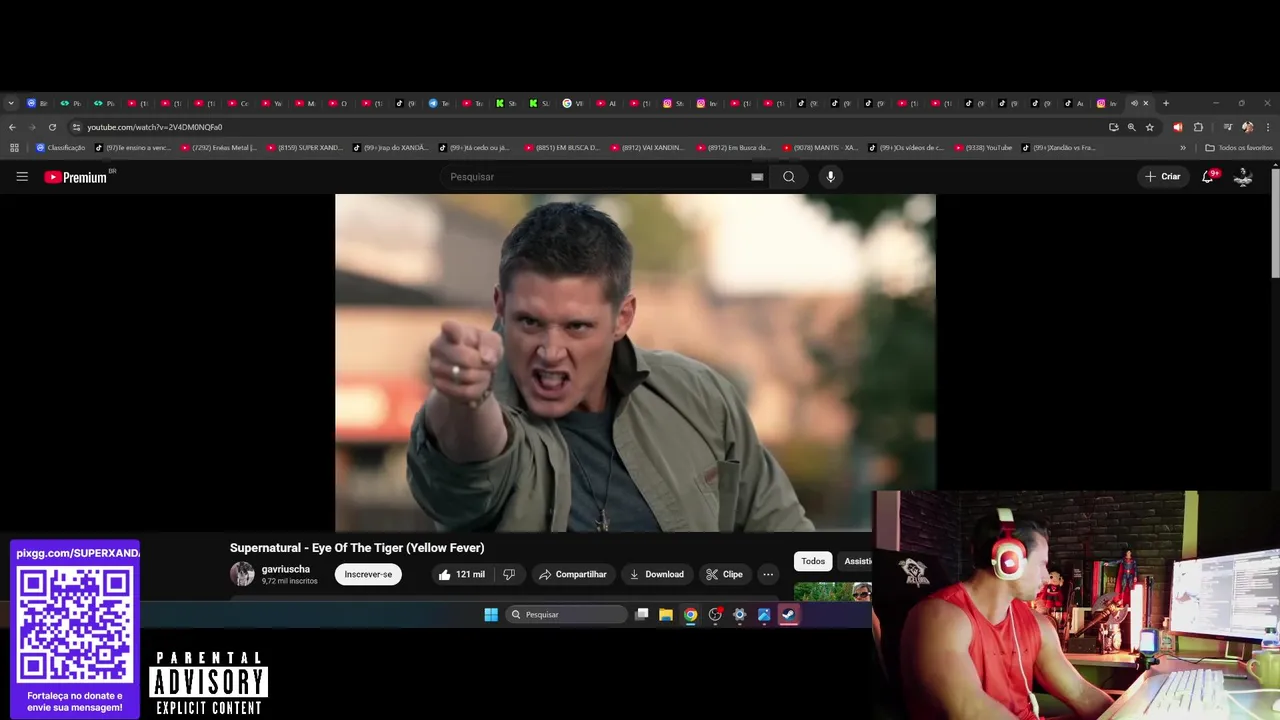Open the Criar create menu
This screenshot has width=1280, height=720.
click(x=1163, y=177)
